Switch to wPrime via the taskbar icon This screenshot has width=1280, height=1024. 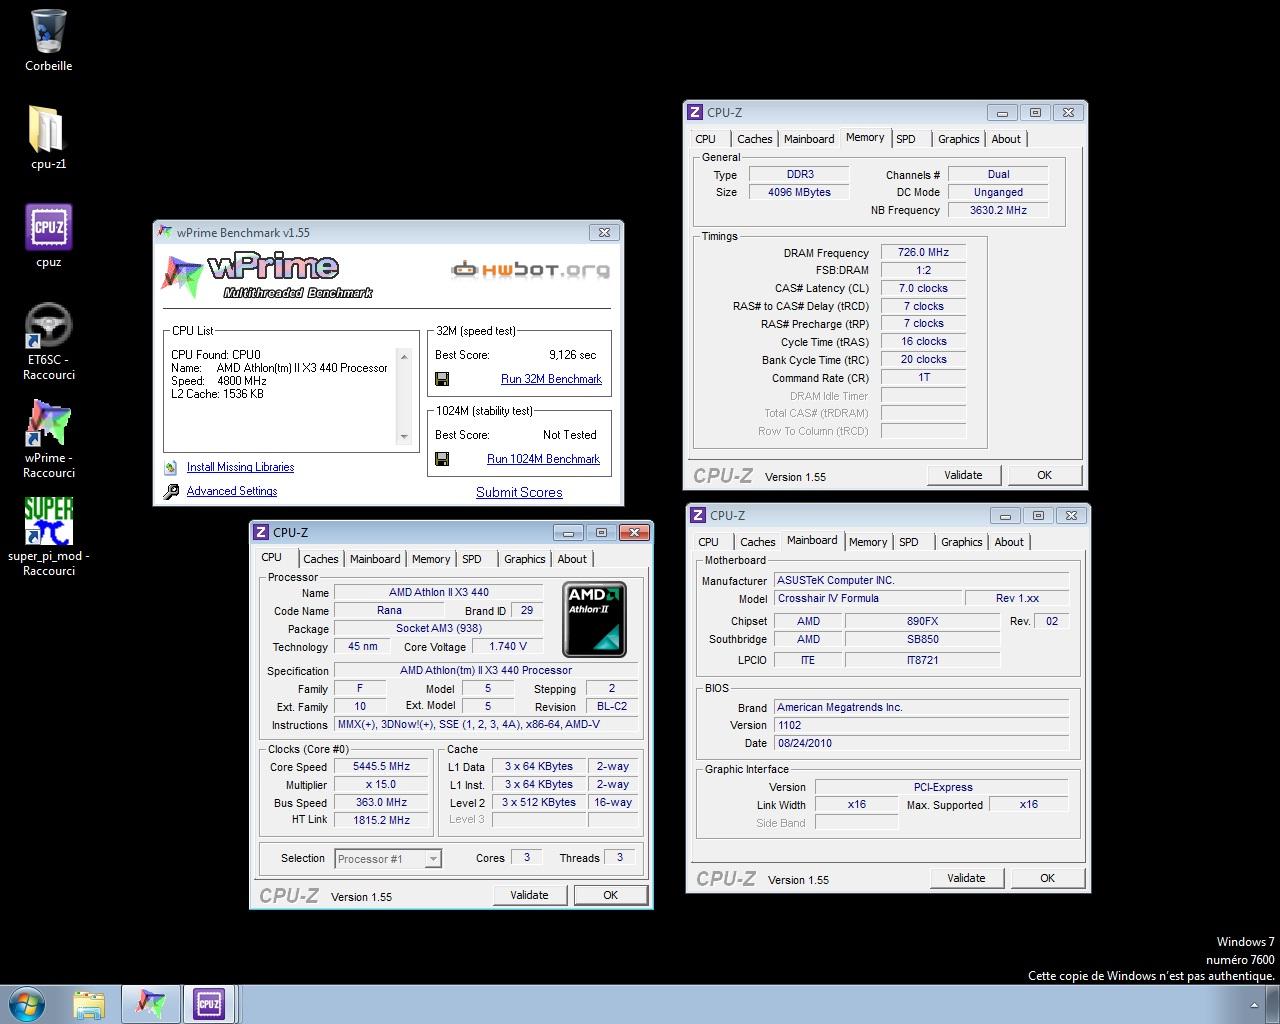151,1004
